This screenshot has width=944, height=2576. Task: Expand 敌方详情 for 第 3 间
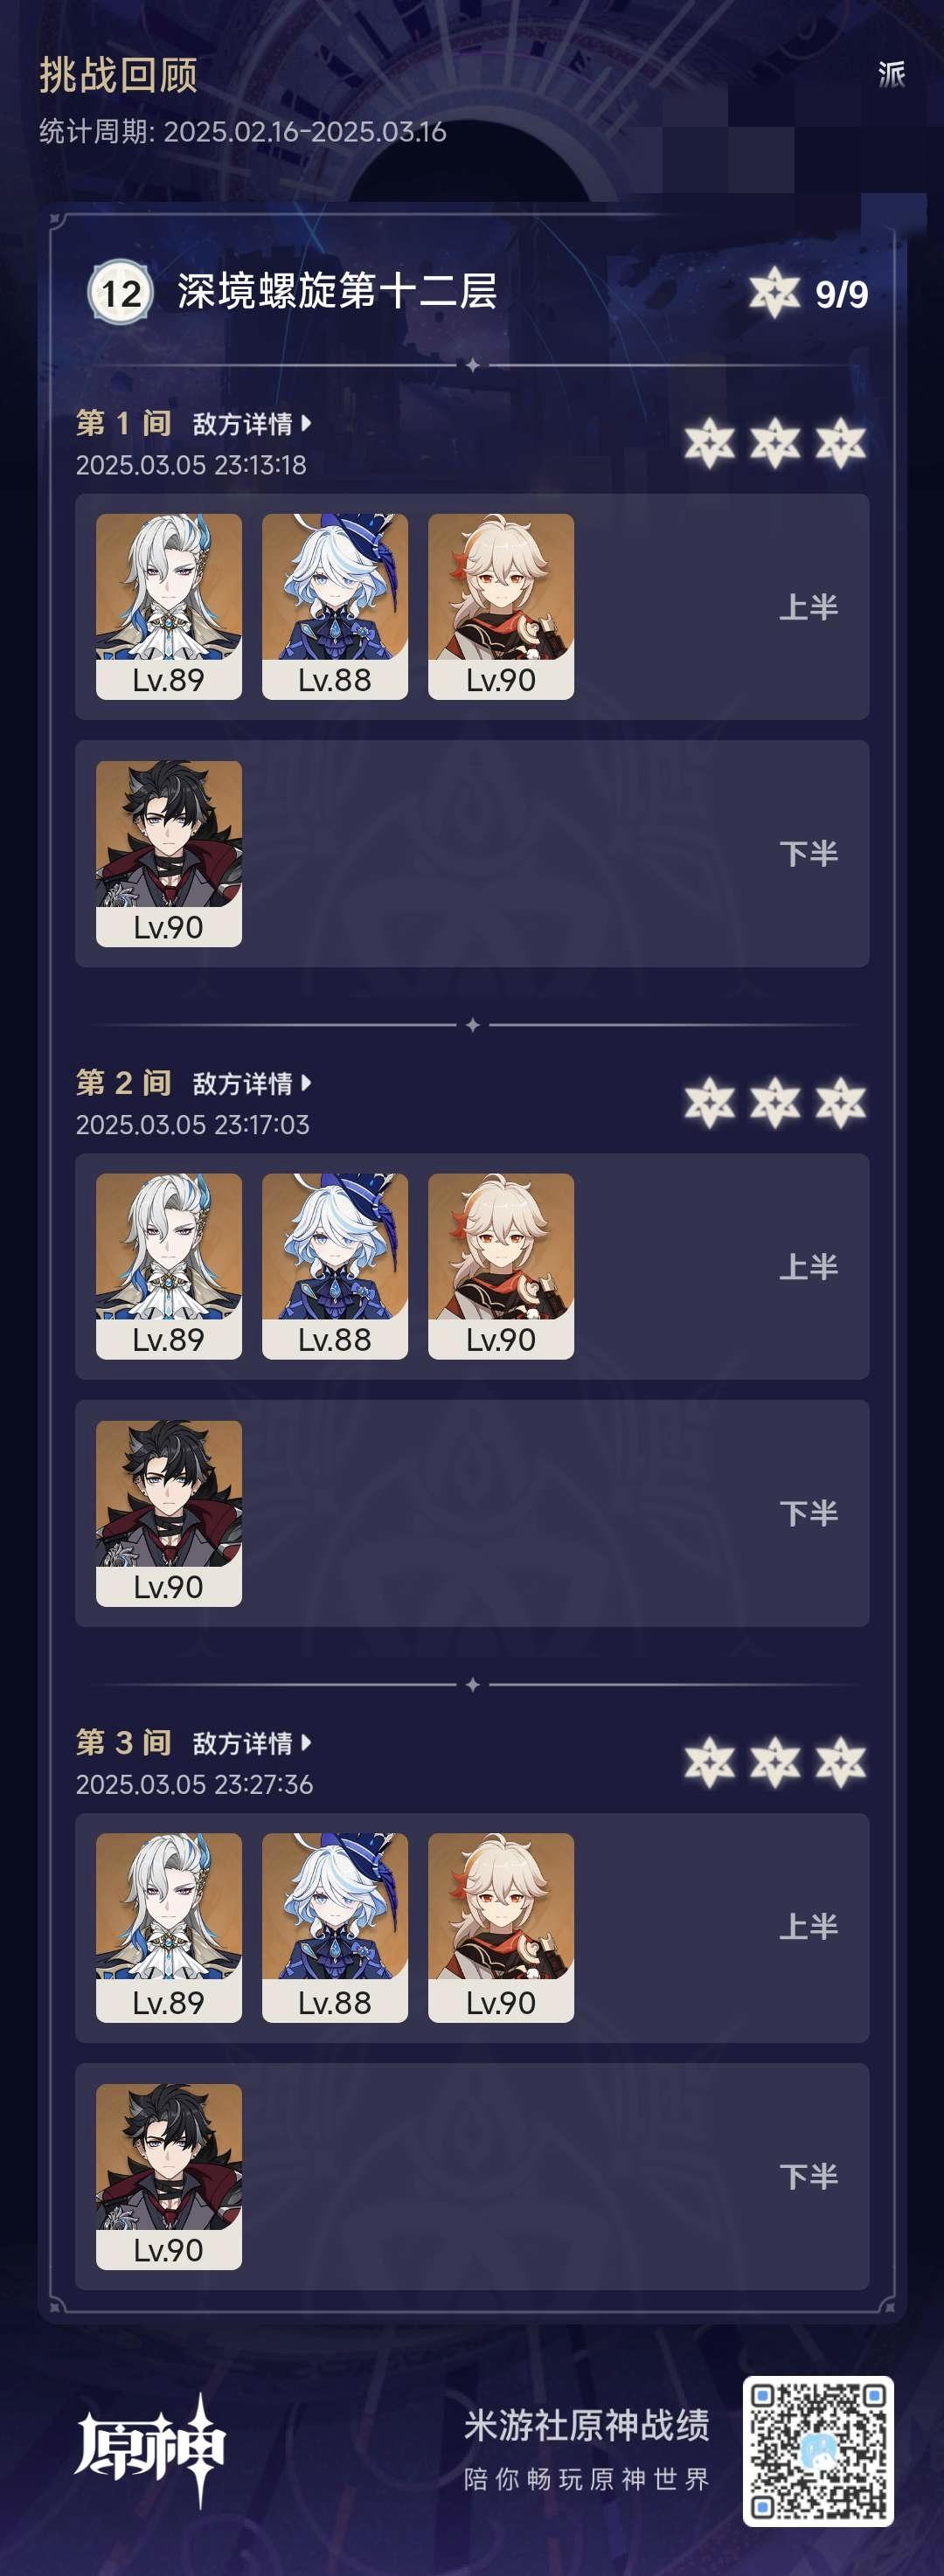pos(252,1743)
